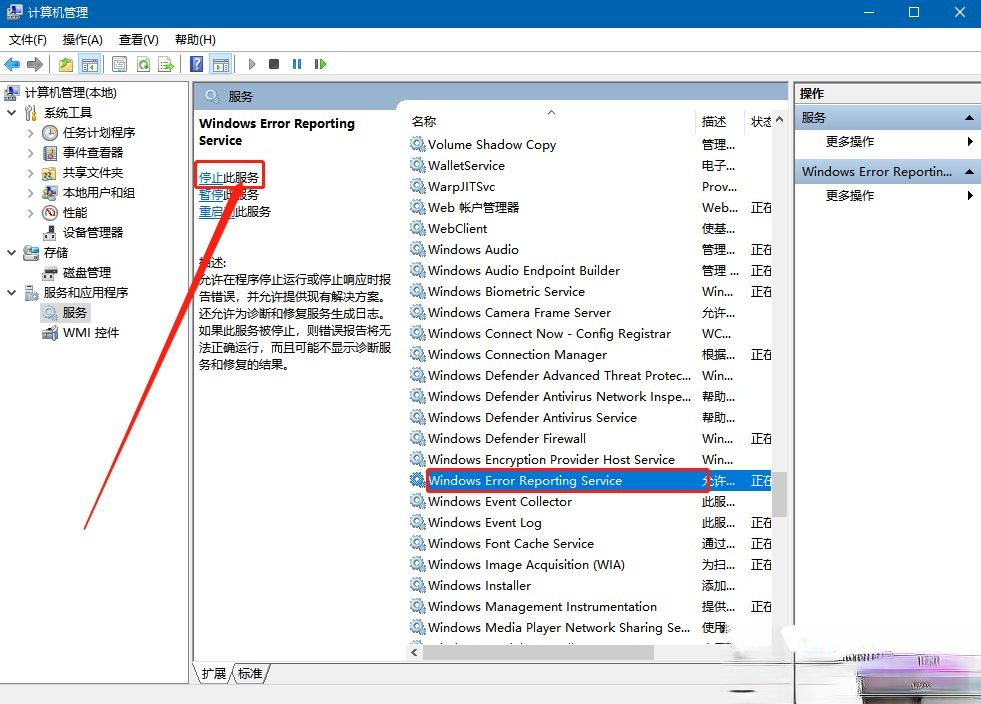This screenshot has width=981, height=704.
Task: Click the Stop service square icon
Action: point(274,64)
